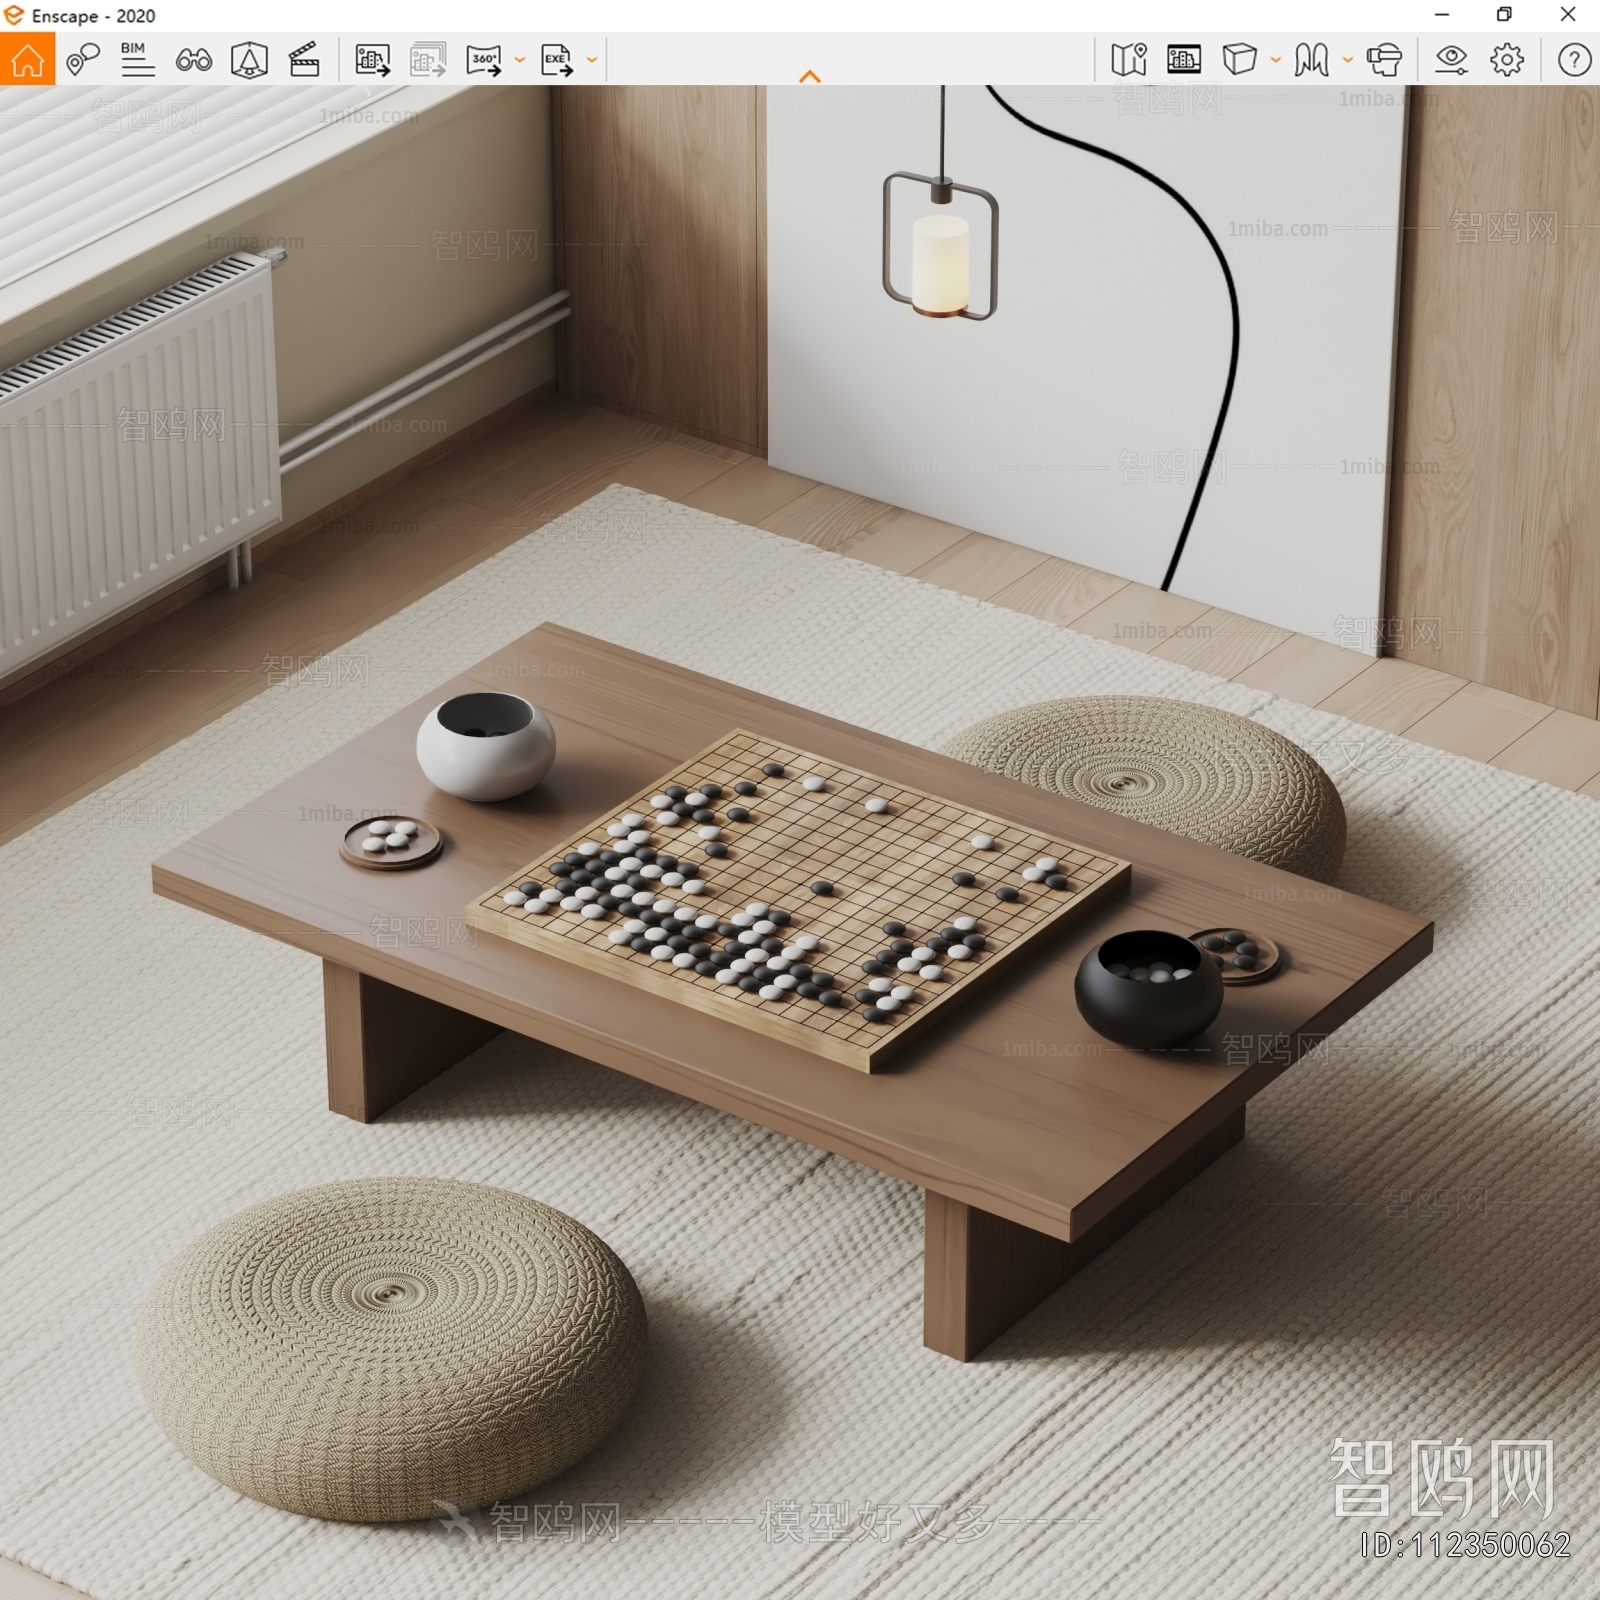This screenshot has height=1600, width=1600.
Task: Open the General Settings gear
Action: (x=1507, y=60)
